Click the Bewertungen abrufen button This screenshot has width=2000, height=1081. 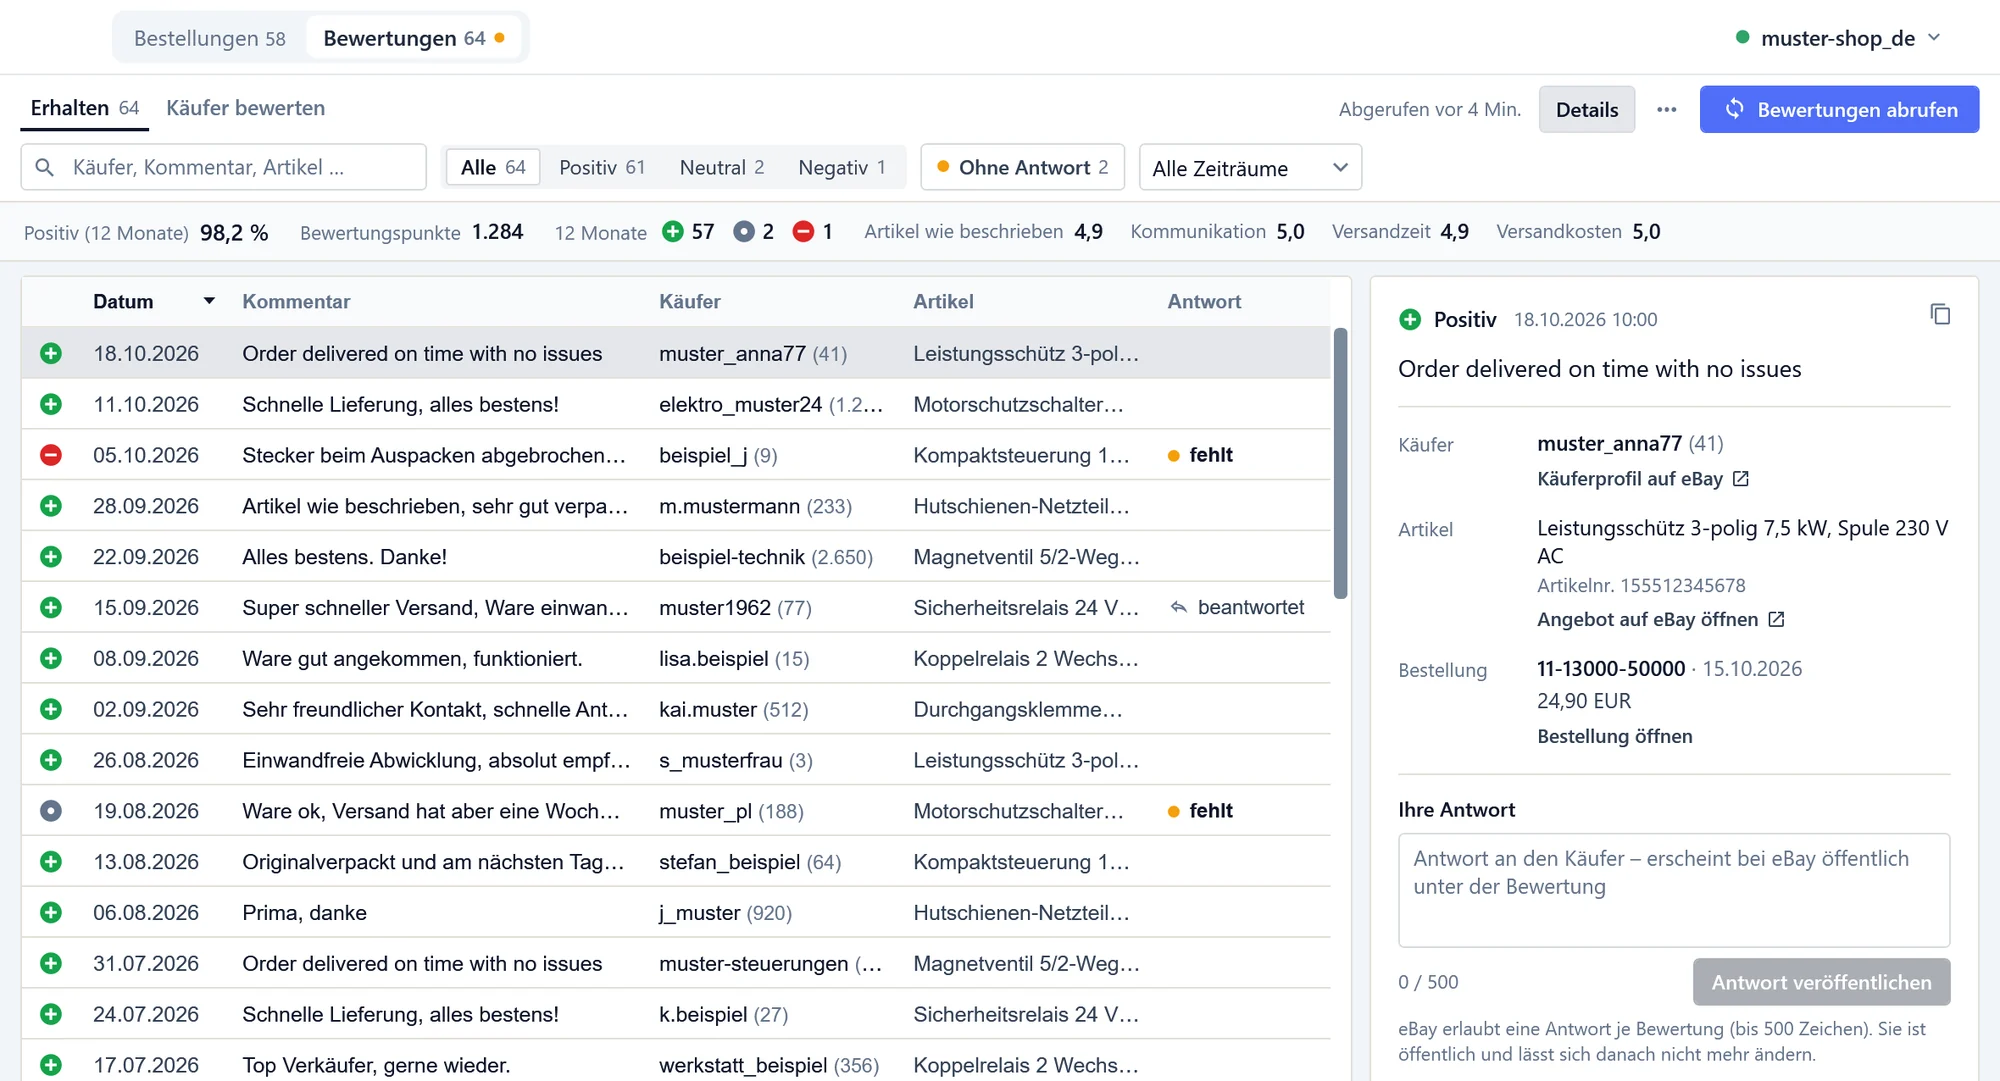pyautogui.click(x=1839, y=110)
